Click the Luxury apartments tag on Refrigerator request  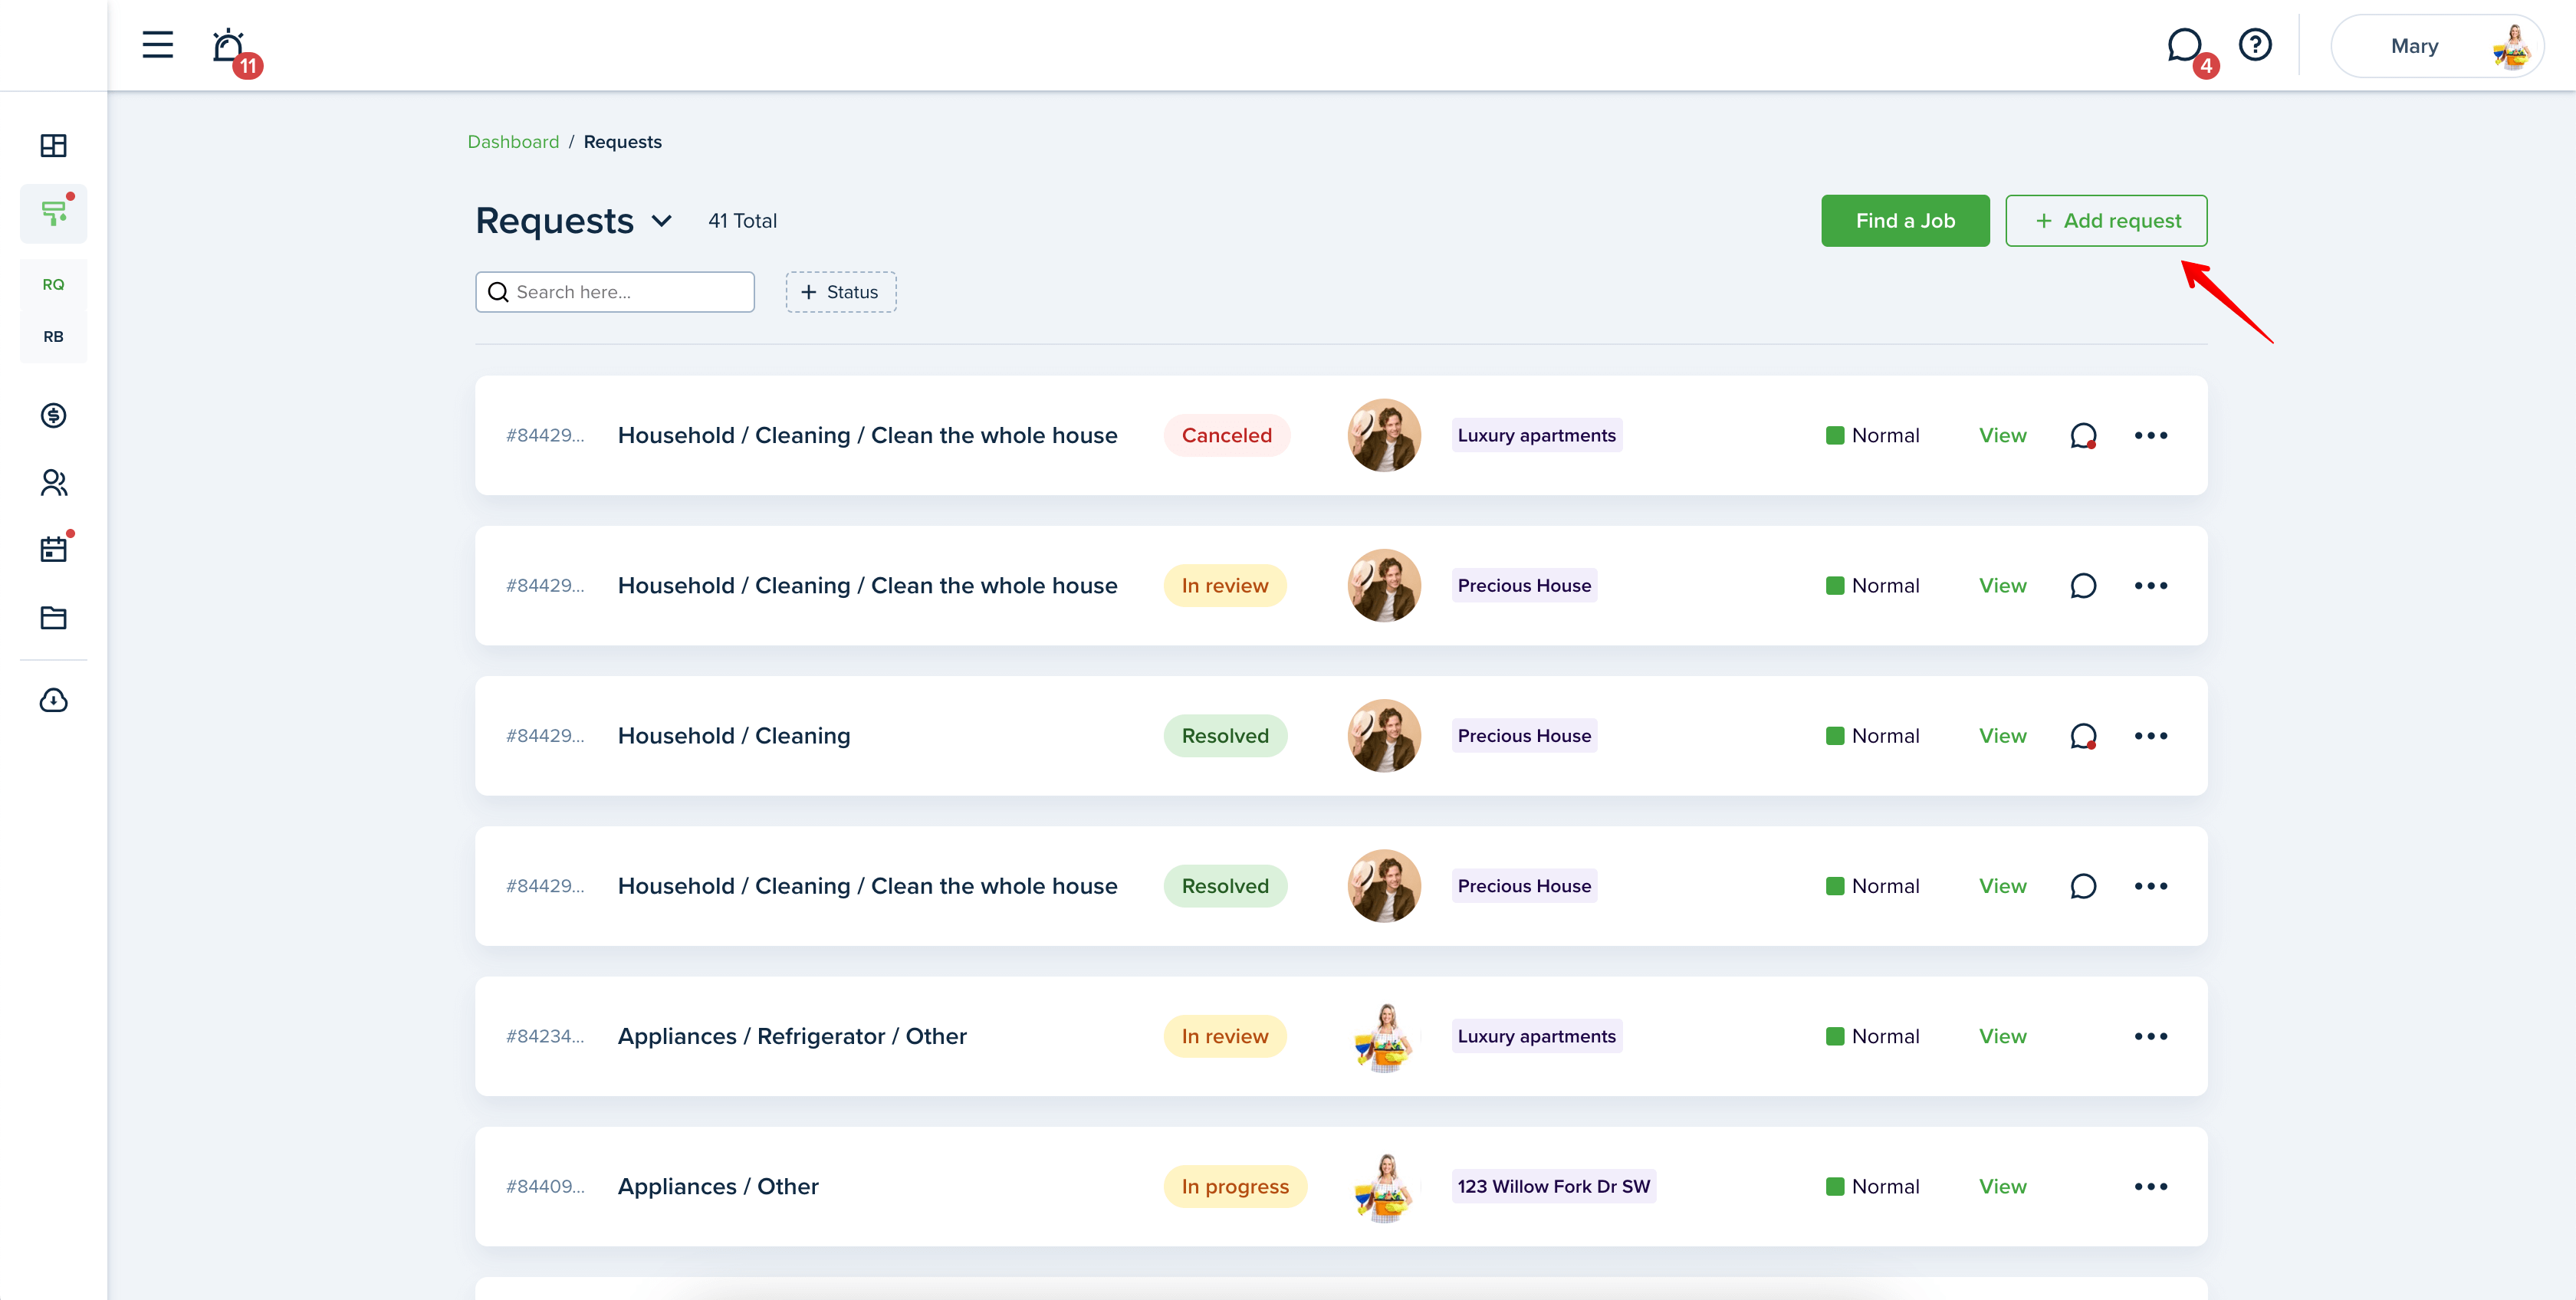tap(1536, 1037)
